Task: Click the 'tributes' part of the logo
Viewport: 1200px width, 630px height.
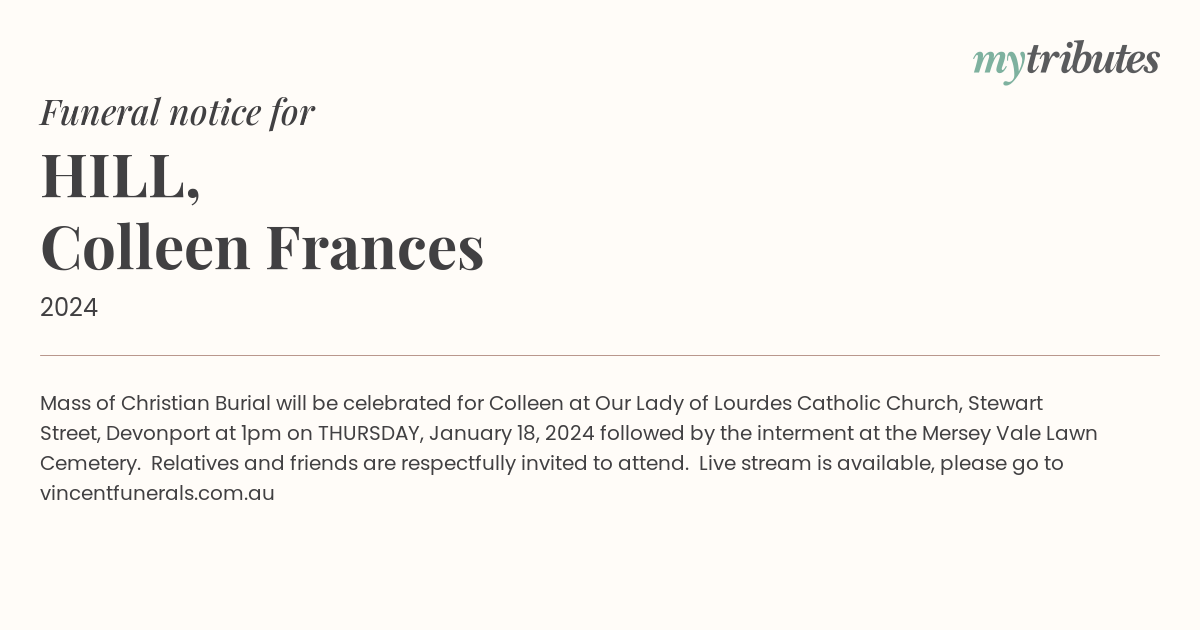Action: (x=1092, y=60)
